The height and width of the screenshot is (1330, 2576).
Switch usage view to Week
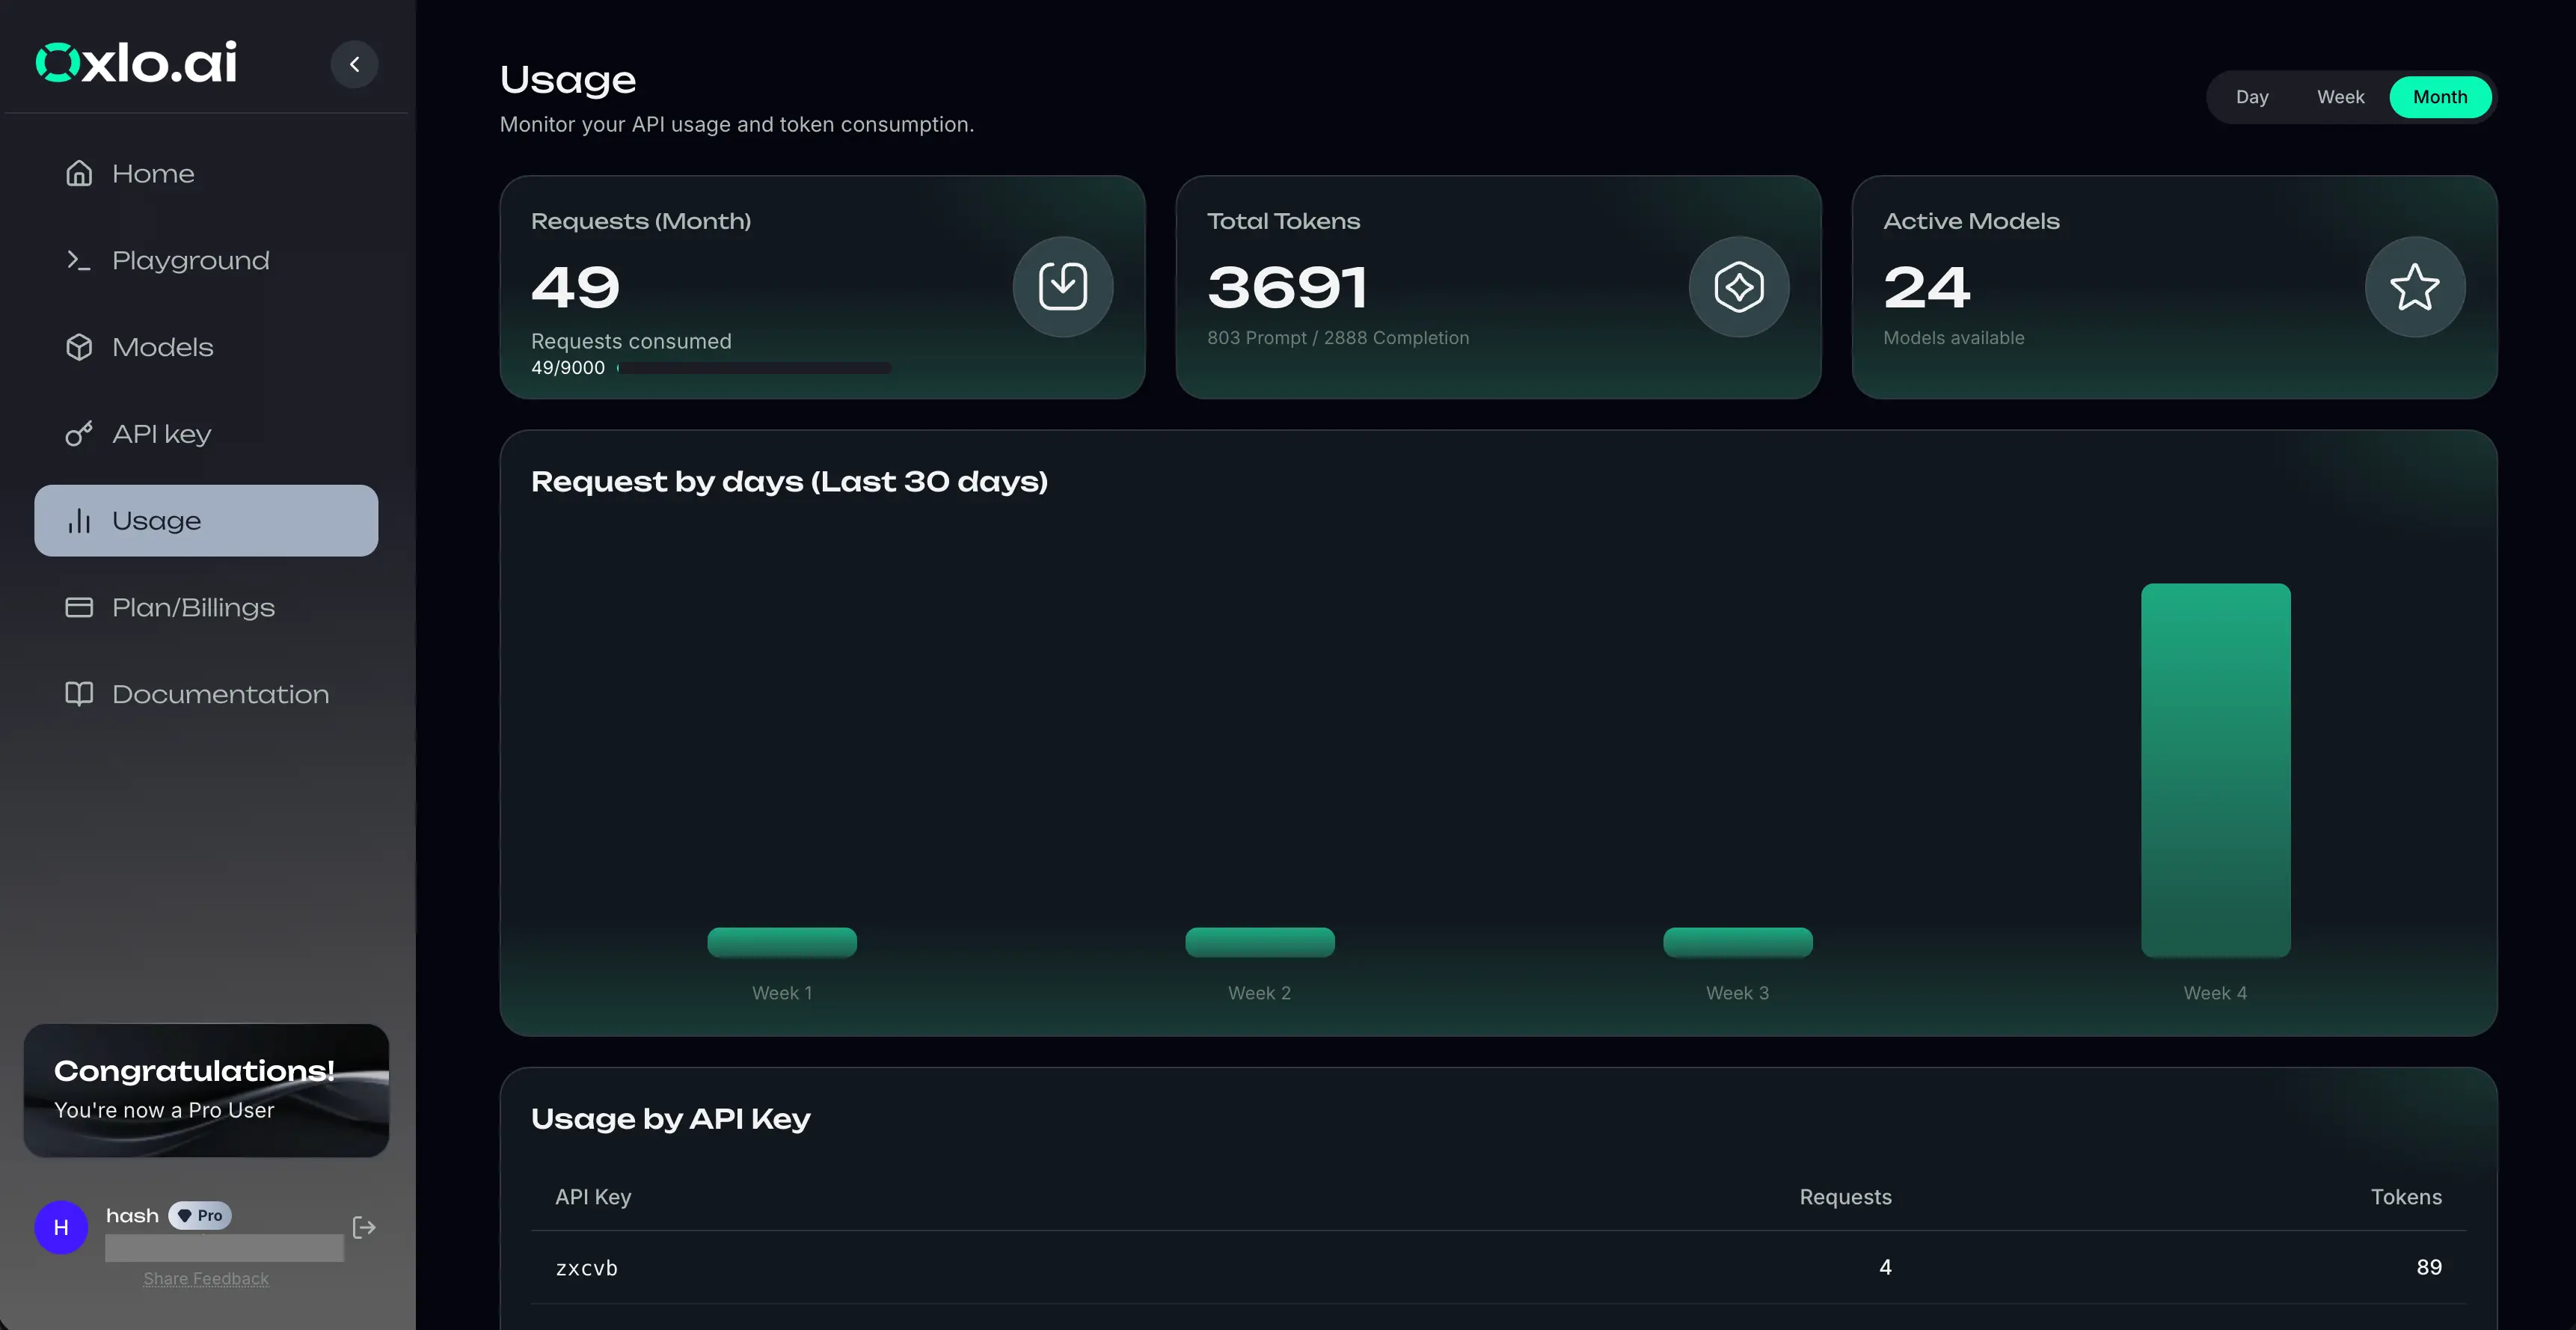(2340, 97)
